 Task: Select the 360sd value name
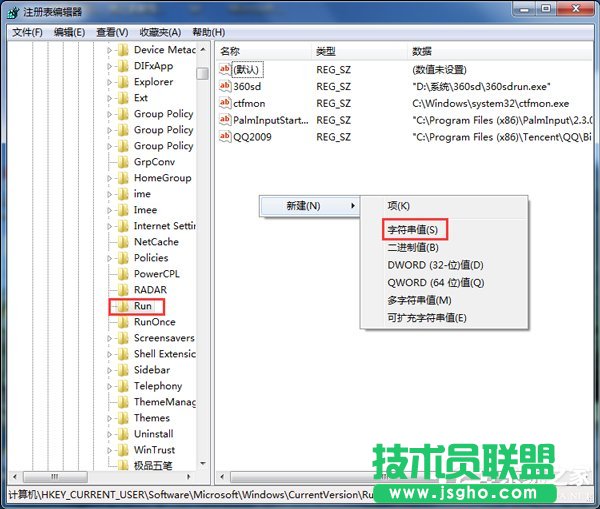[x=247, y=86]
